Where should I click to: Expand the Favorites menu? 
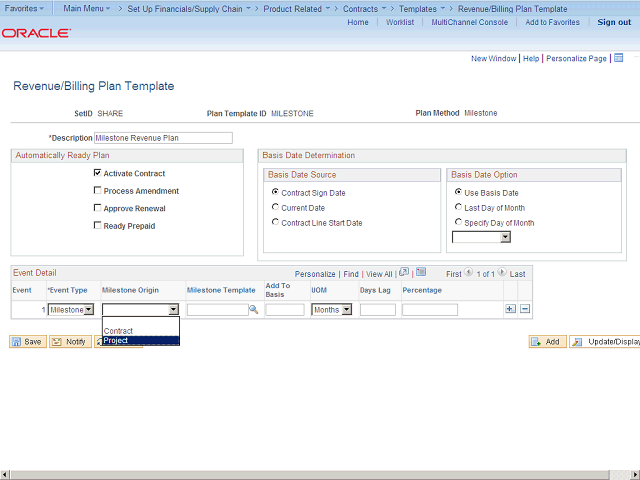24,8
